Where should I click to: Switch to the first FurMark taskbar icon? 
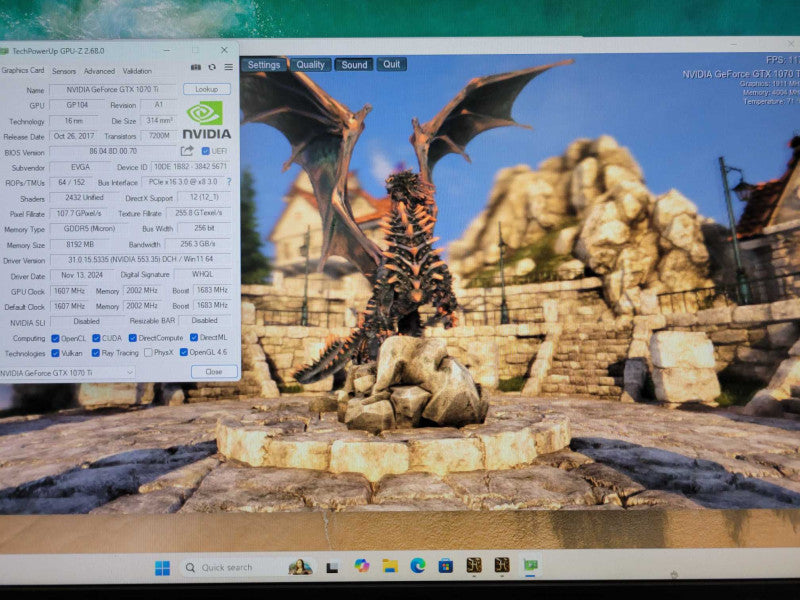(474, 565)
